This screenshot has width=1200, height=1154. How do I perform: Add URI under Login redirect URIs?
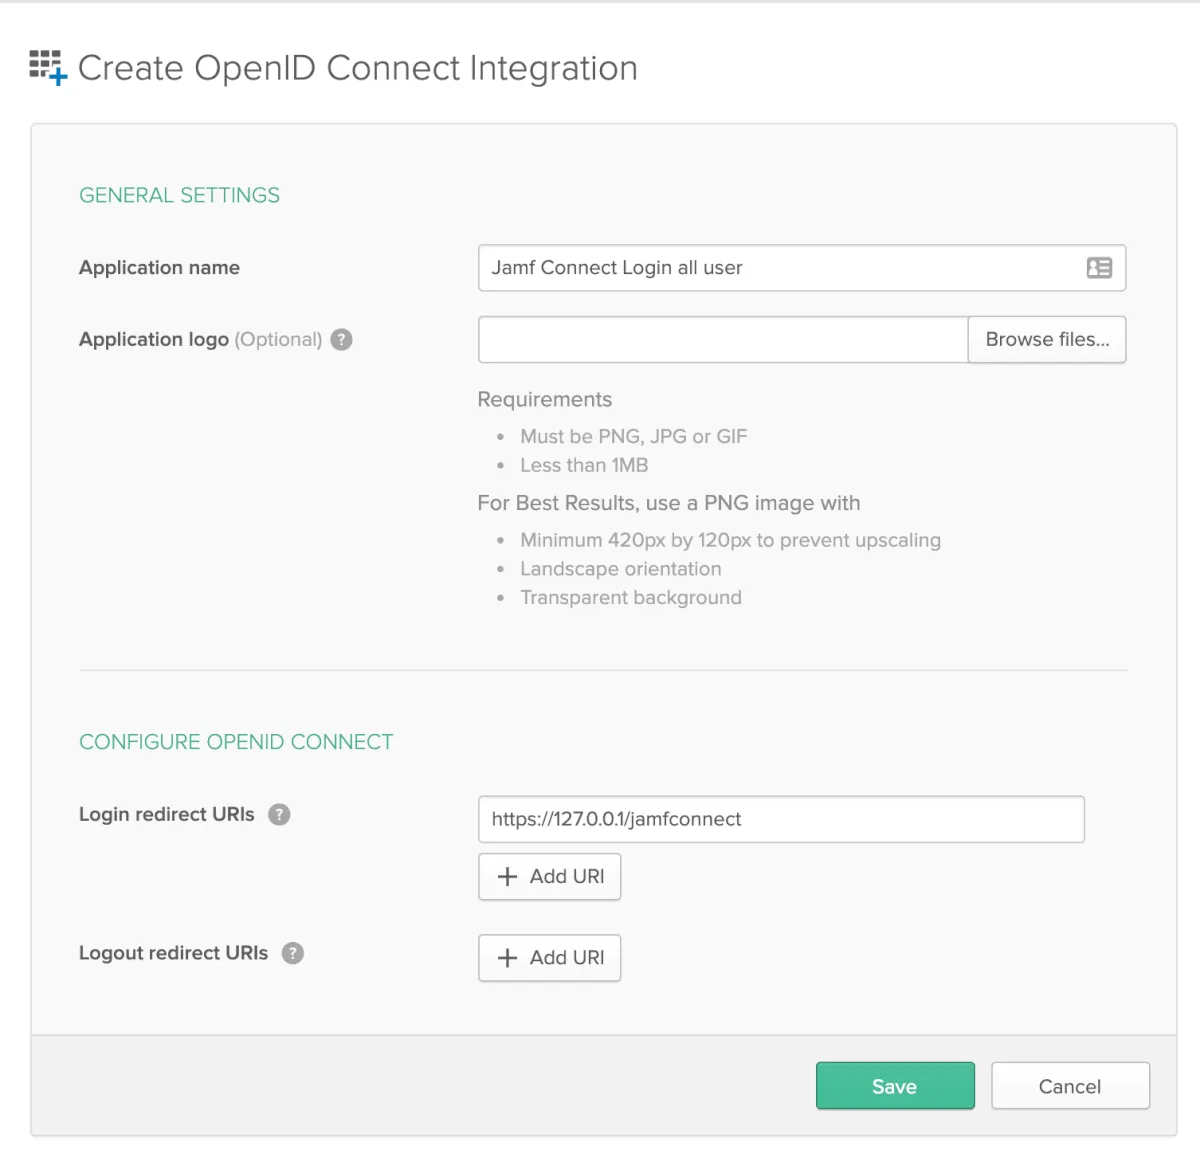(x=550, y=877)
